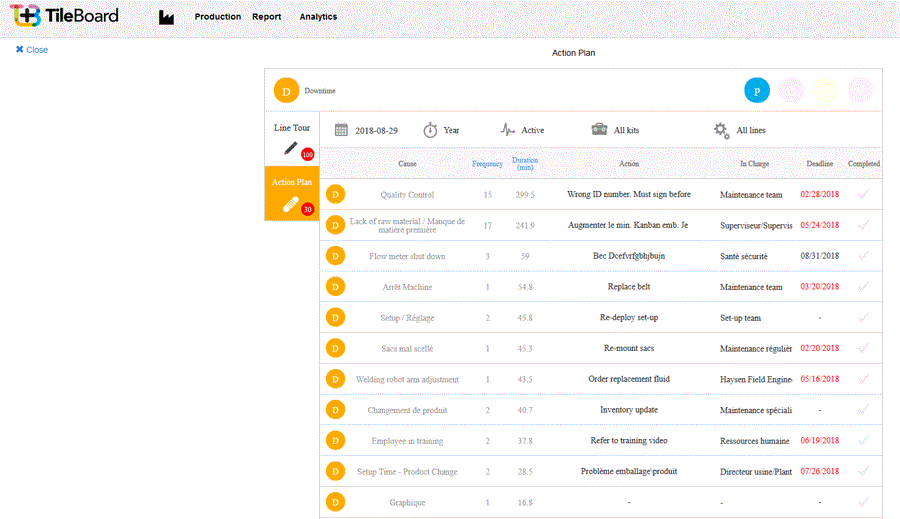This screenshot has height=519, width=900.
Task: Open the 'Order replacement fluid' action
Action: coord(629,379)
